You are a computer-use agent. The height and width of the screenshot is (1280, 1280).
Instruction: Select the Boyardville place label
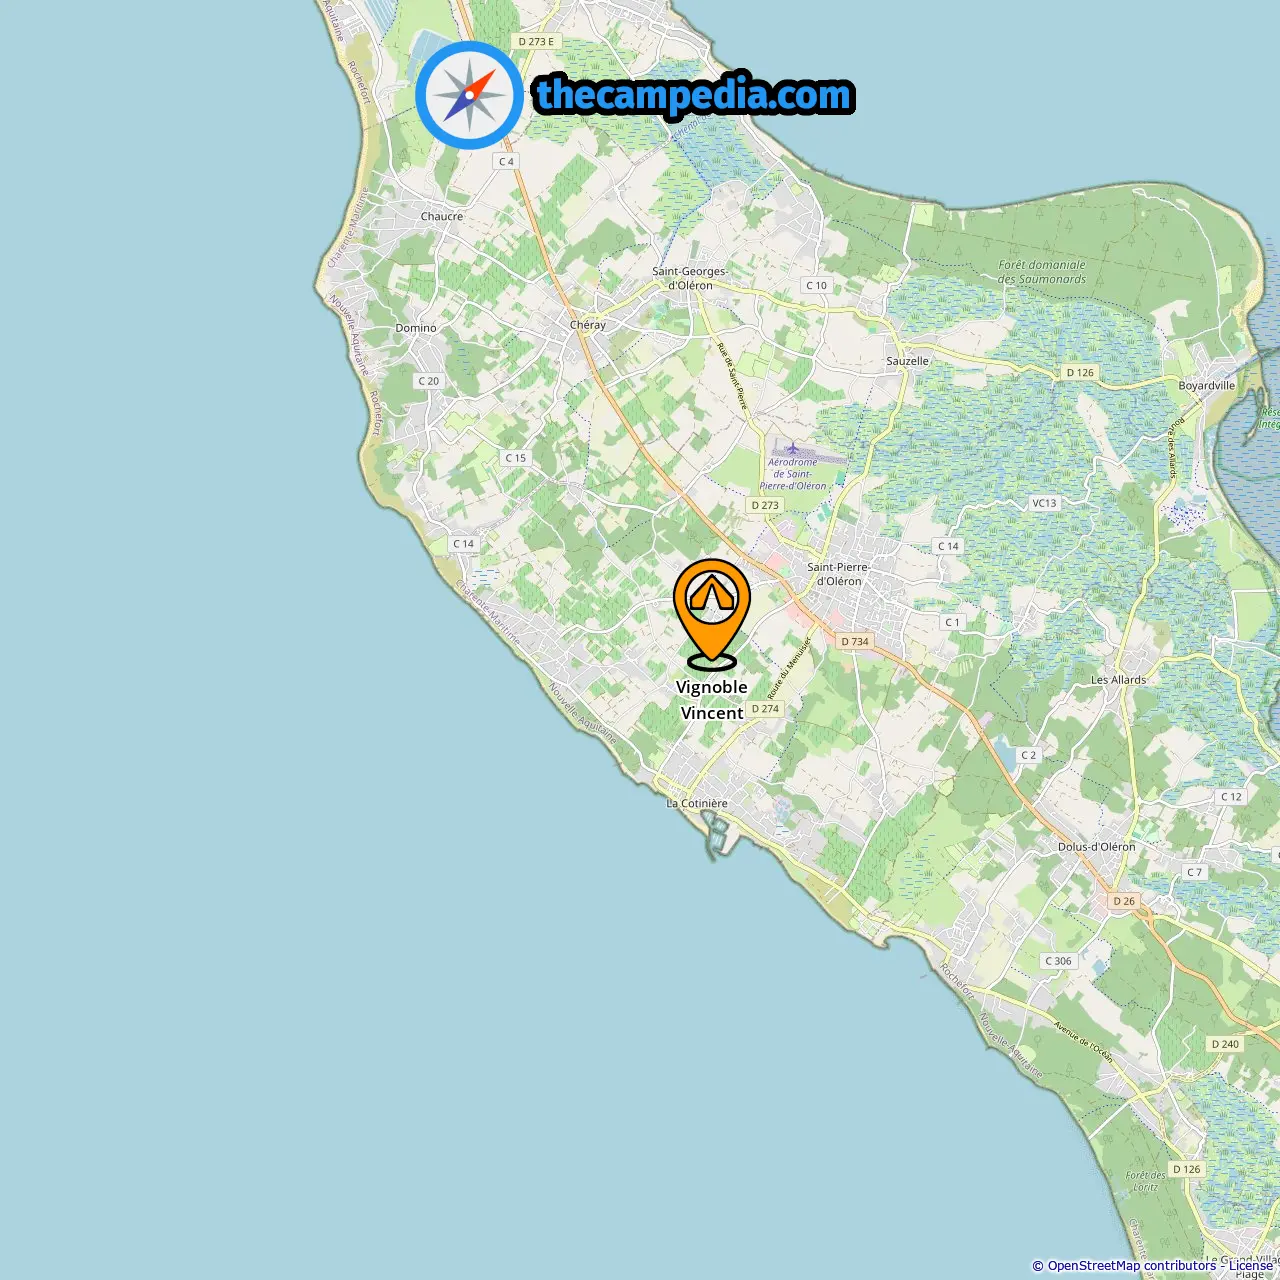pos(1207,386)
